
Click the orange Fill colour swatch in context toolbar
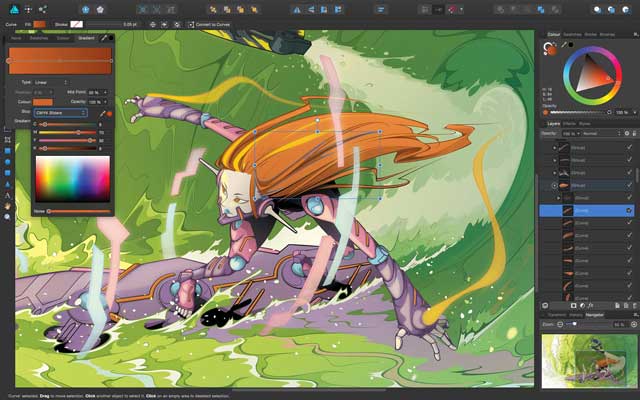click(x=39, y=23)
